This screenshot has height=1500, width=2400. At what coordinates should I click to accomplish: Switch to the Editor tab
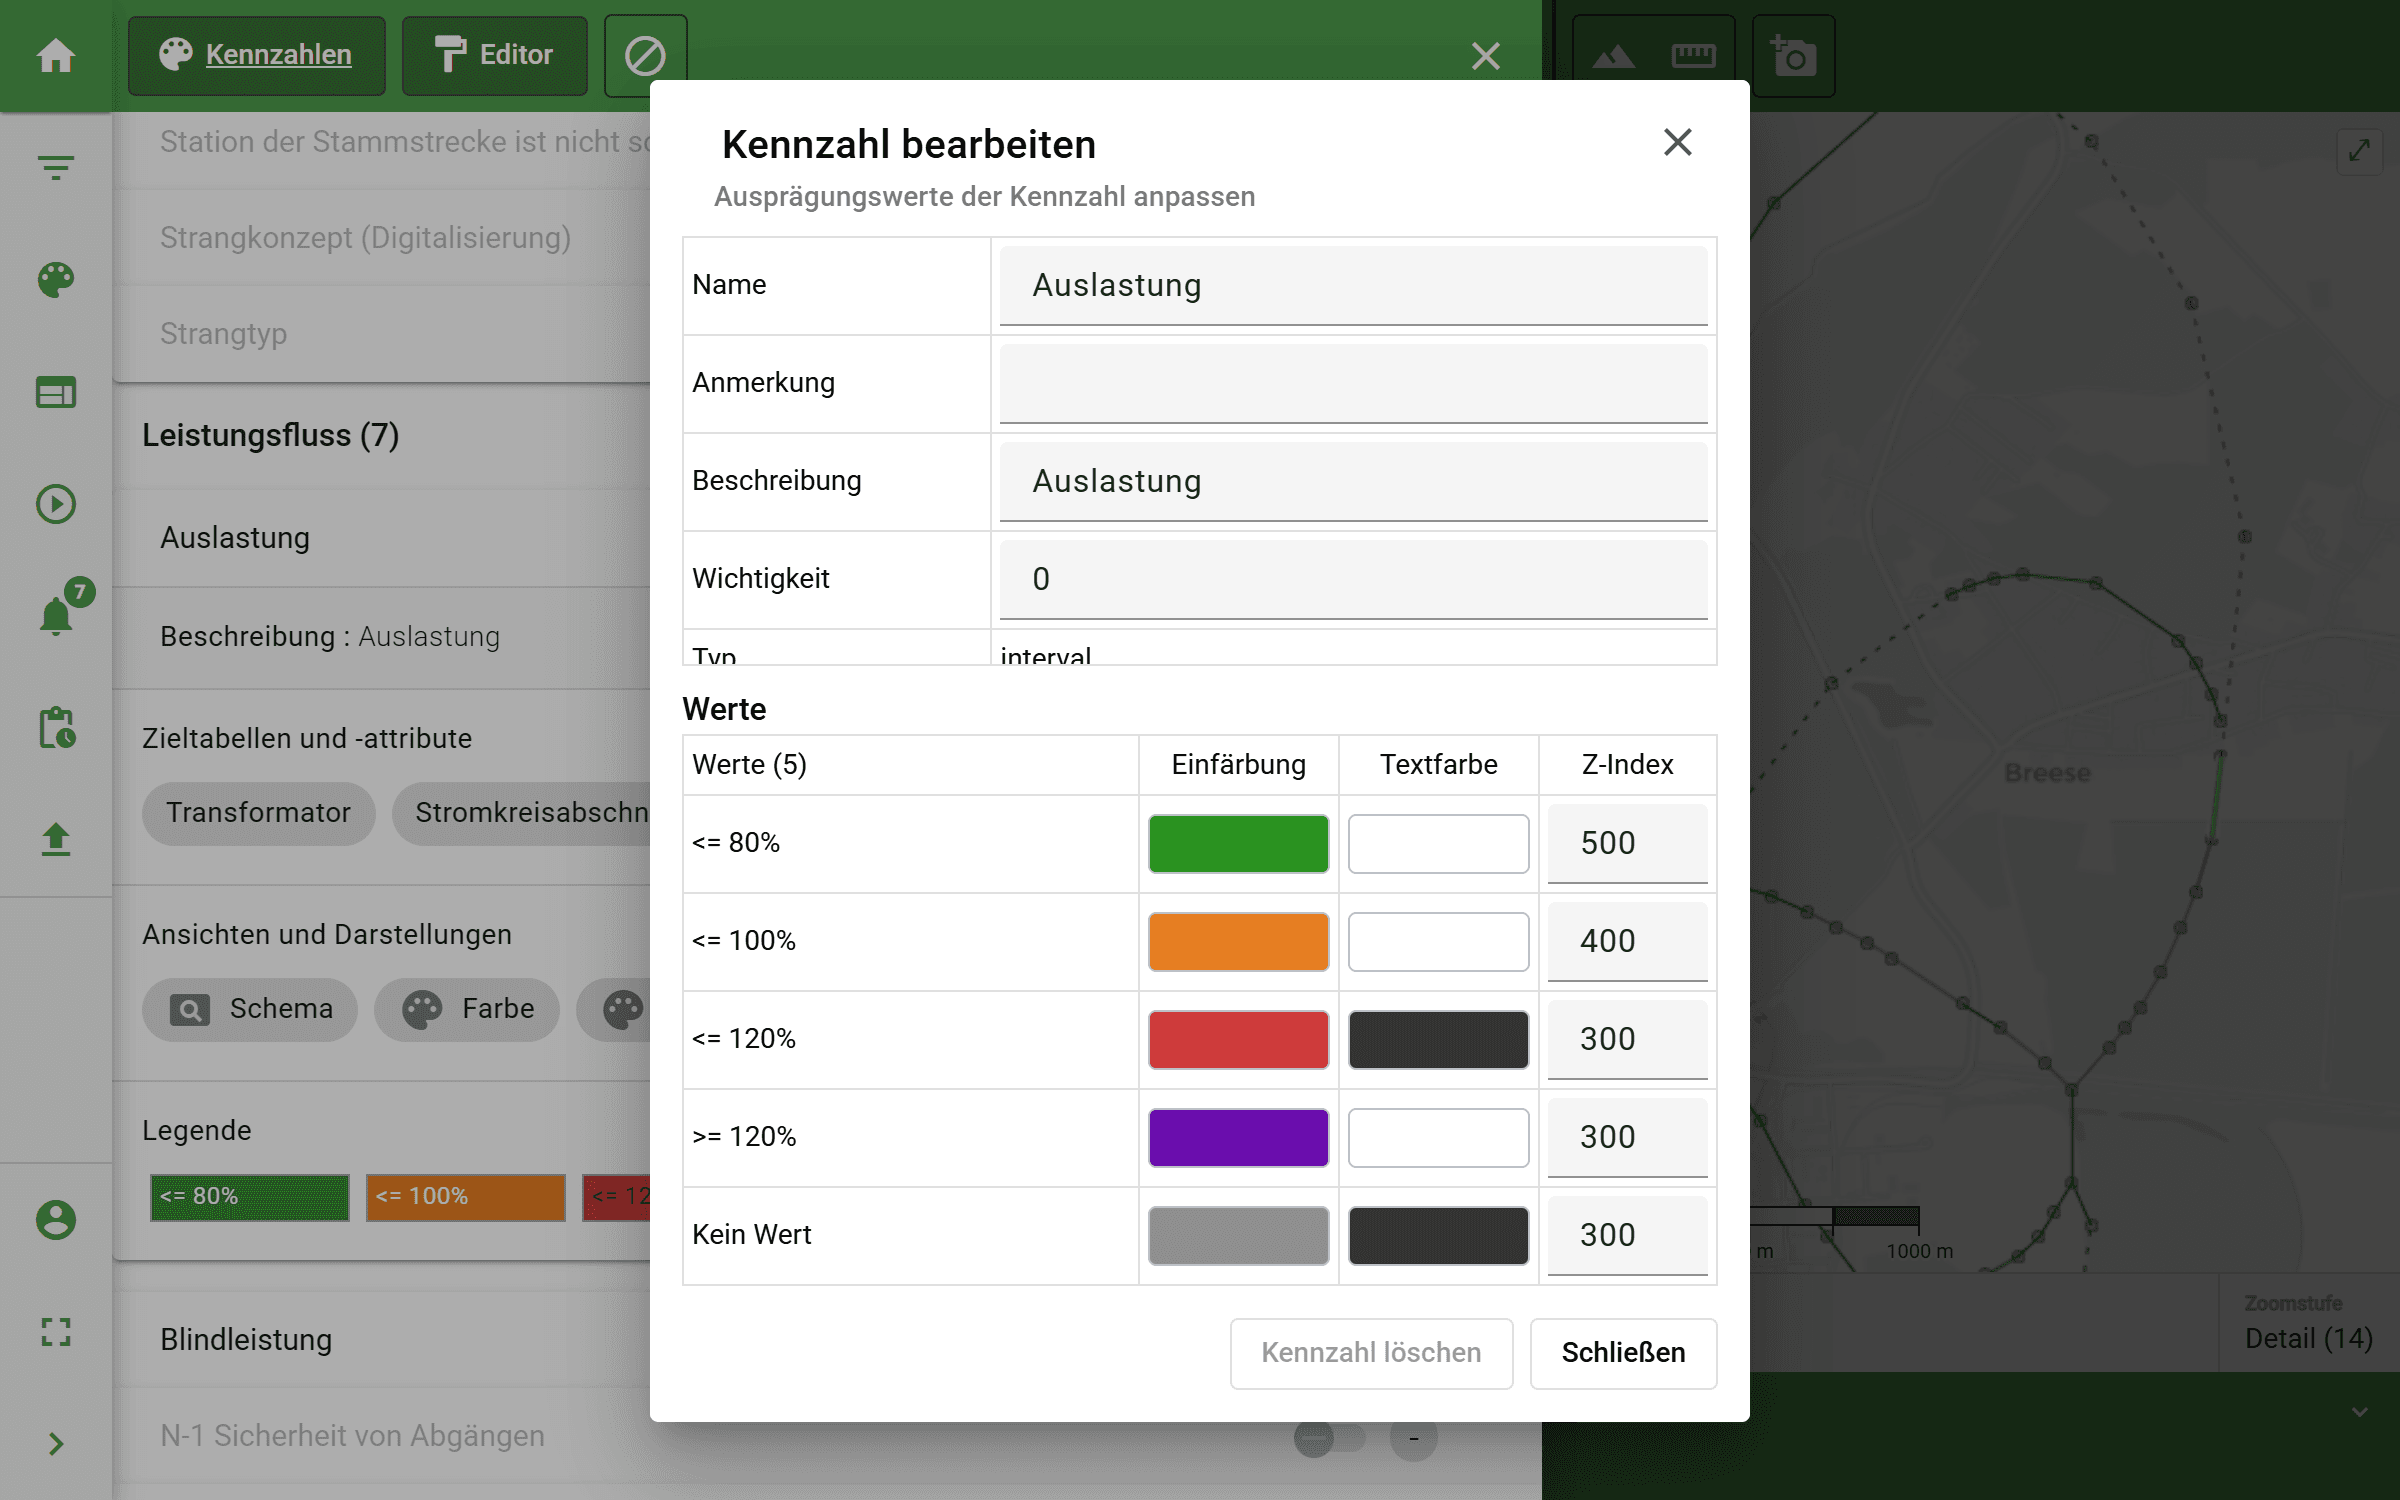click(493, 55)
